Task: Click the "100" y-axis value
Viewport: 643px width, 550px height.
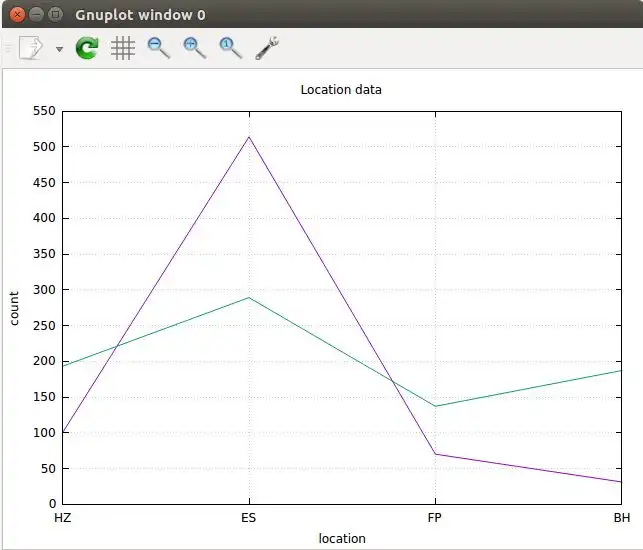Action: pos(44,432)
